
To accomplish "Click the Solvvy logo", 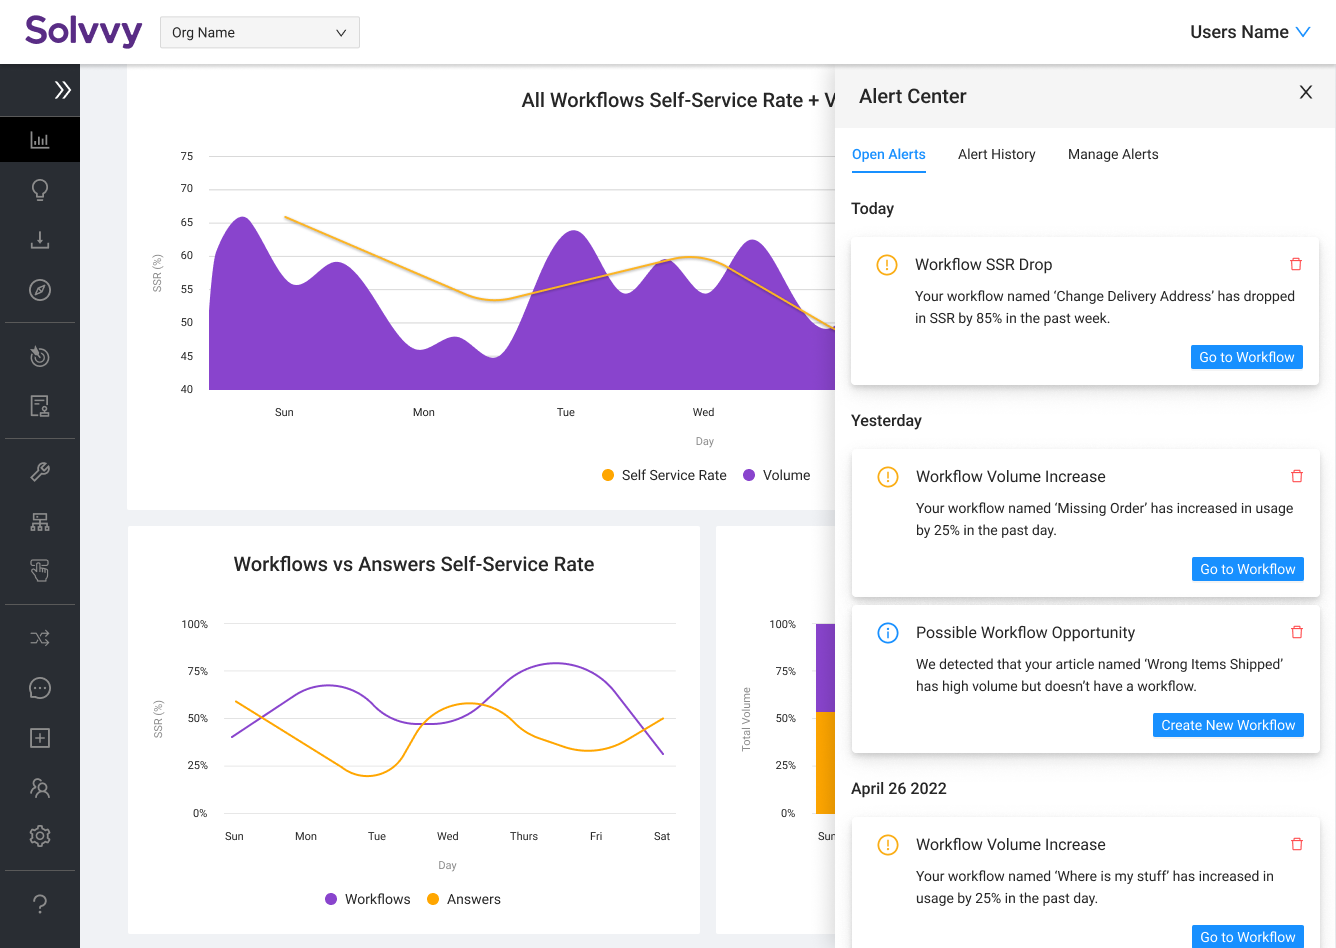I will 84,31.
